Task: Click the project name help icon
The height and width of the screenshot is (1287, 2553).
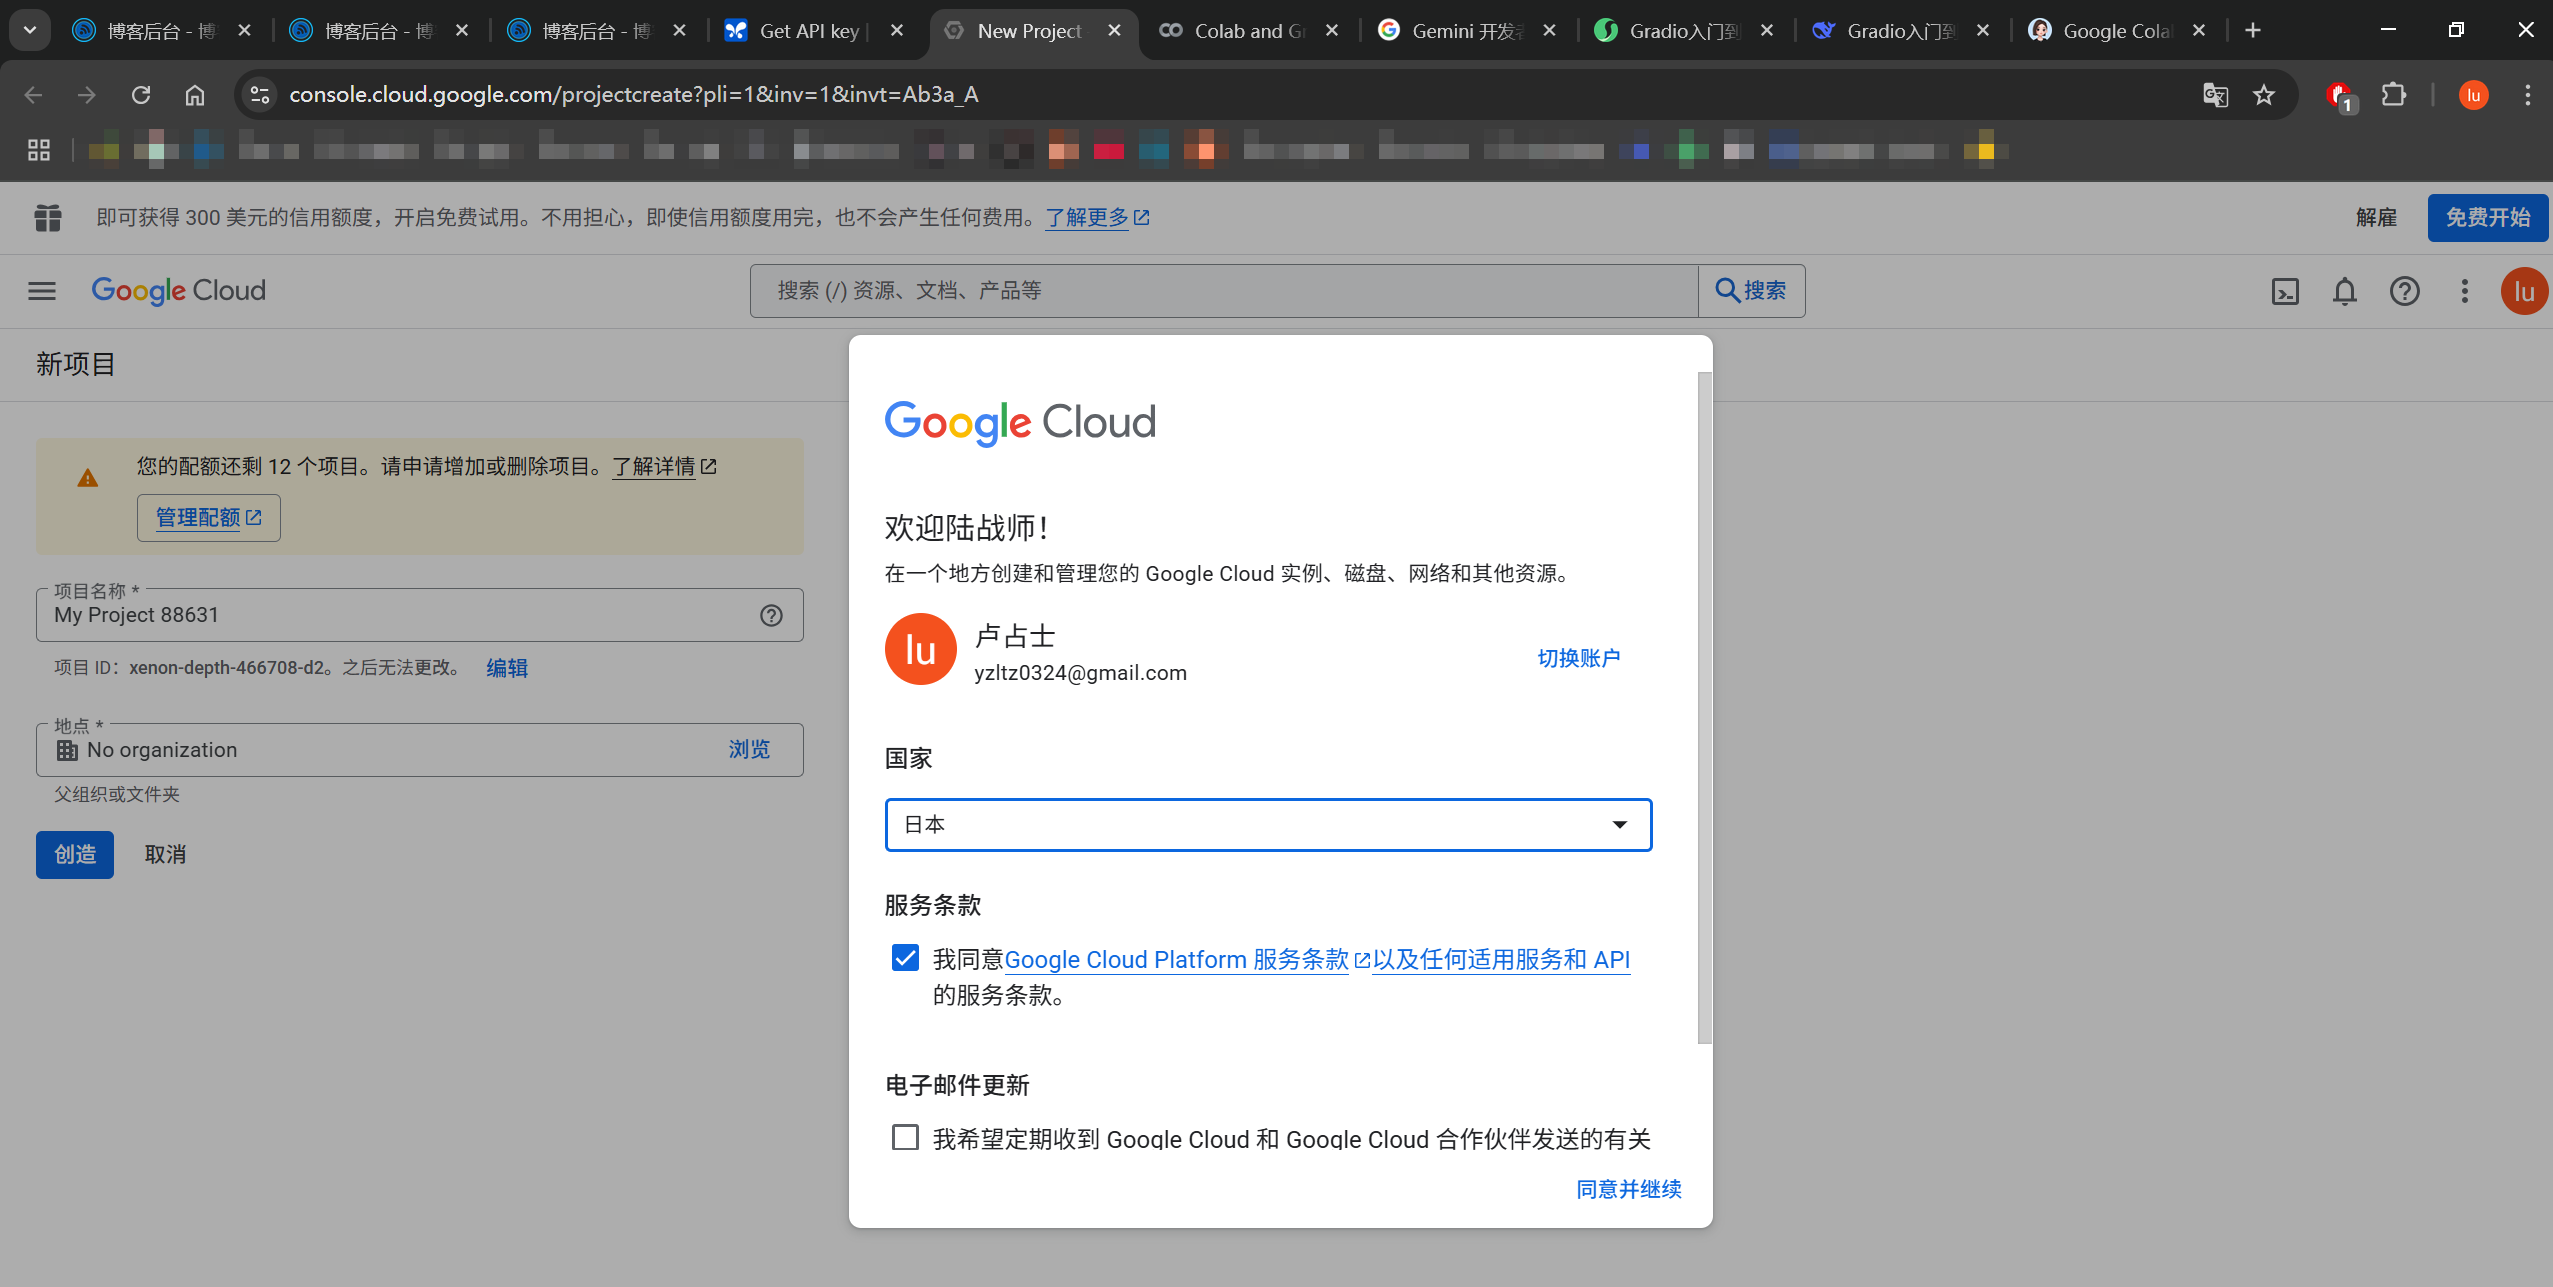Action: 771,615
